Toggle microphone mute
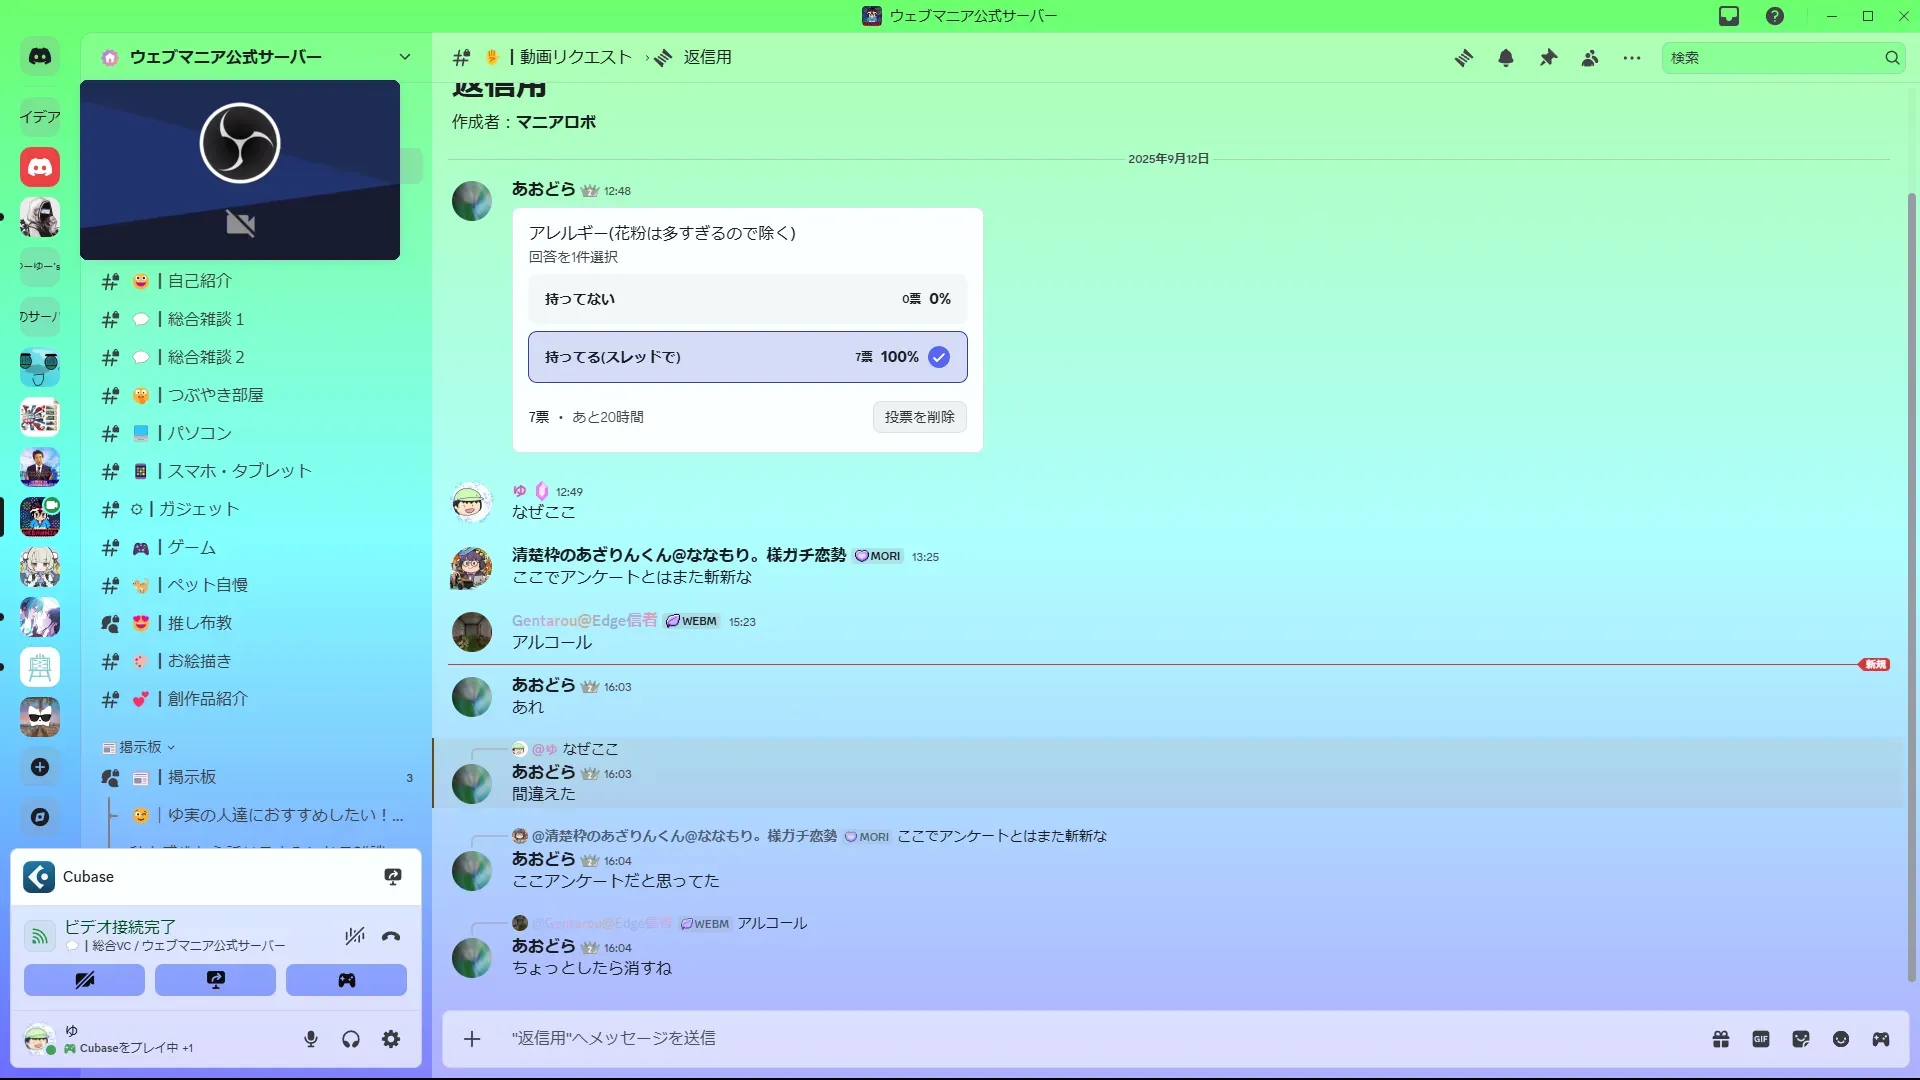 click(311, 1040)
